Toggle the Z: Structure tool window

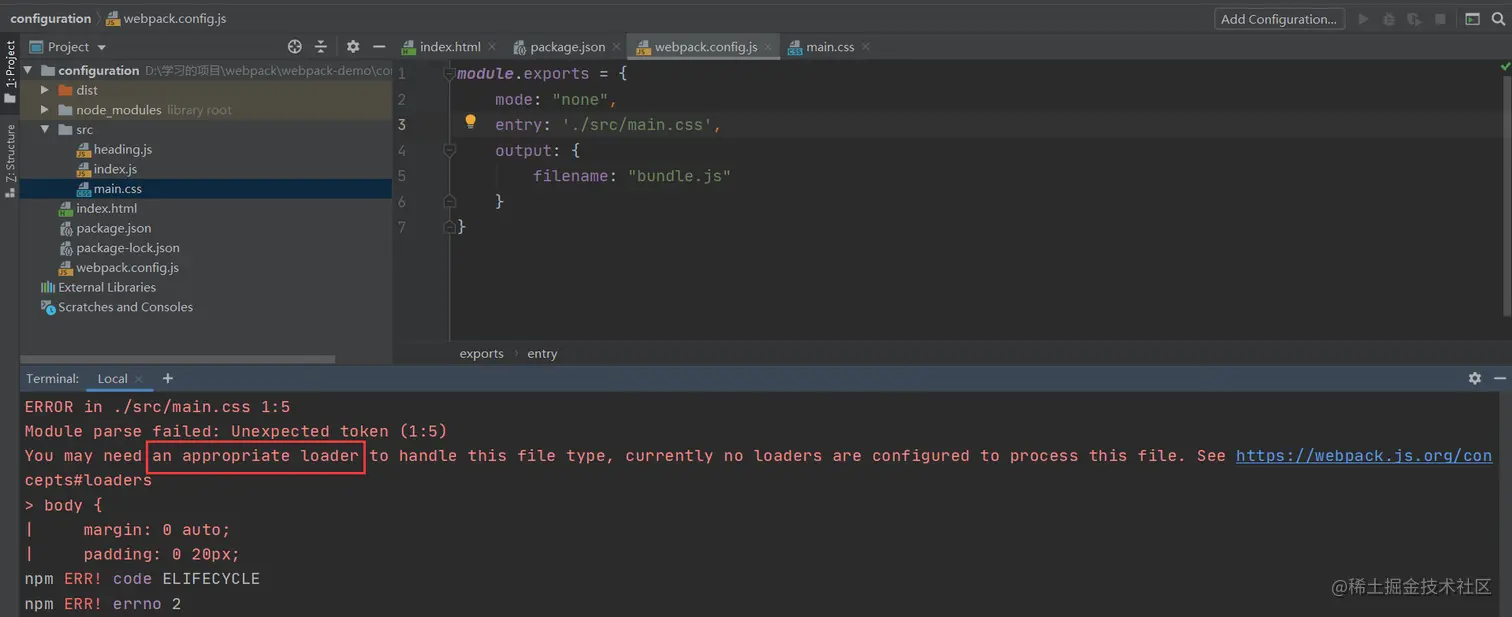point(10,160)
